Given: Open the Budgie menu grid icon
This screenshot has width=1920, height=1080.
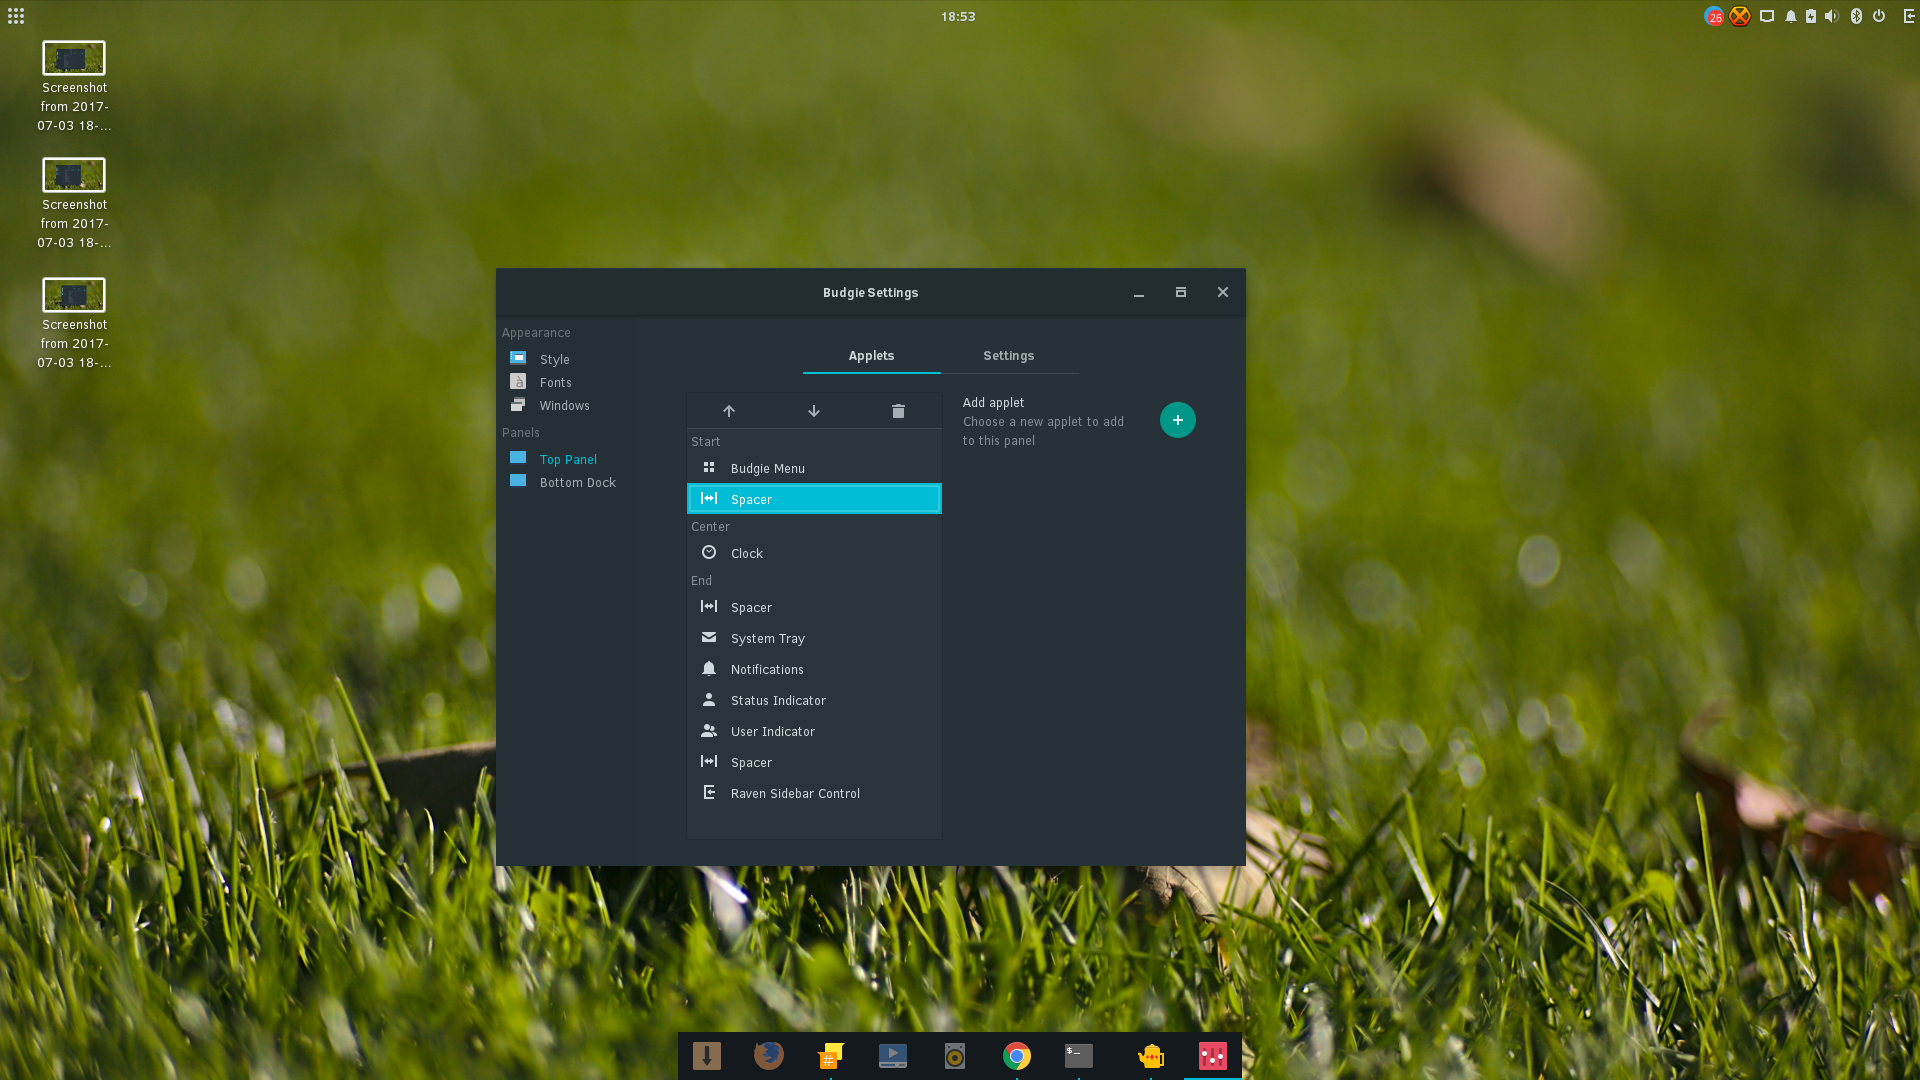Looking at the screenshot, I should pos(16,16).
